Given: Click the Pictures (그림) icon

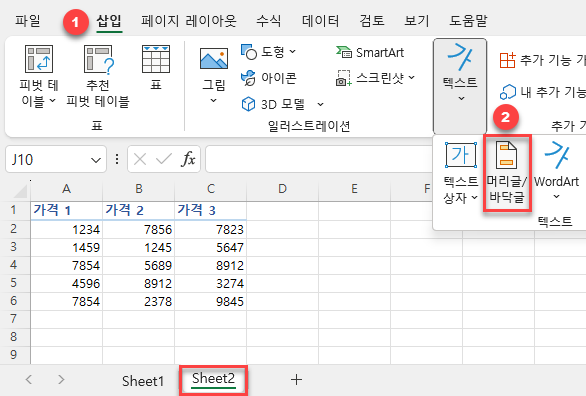Looking at the screenshot, I should coord(213,59).
